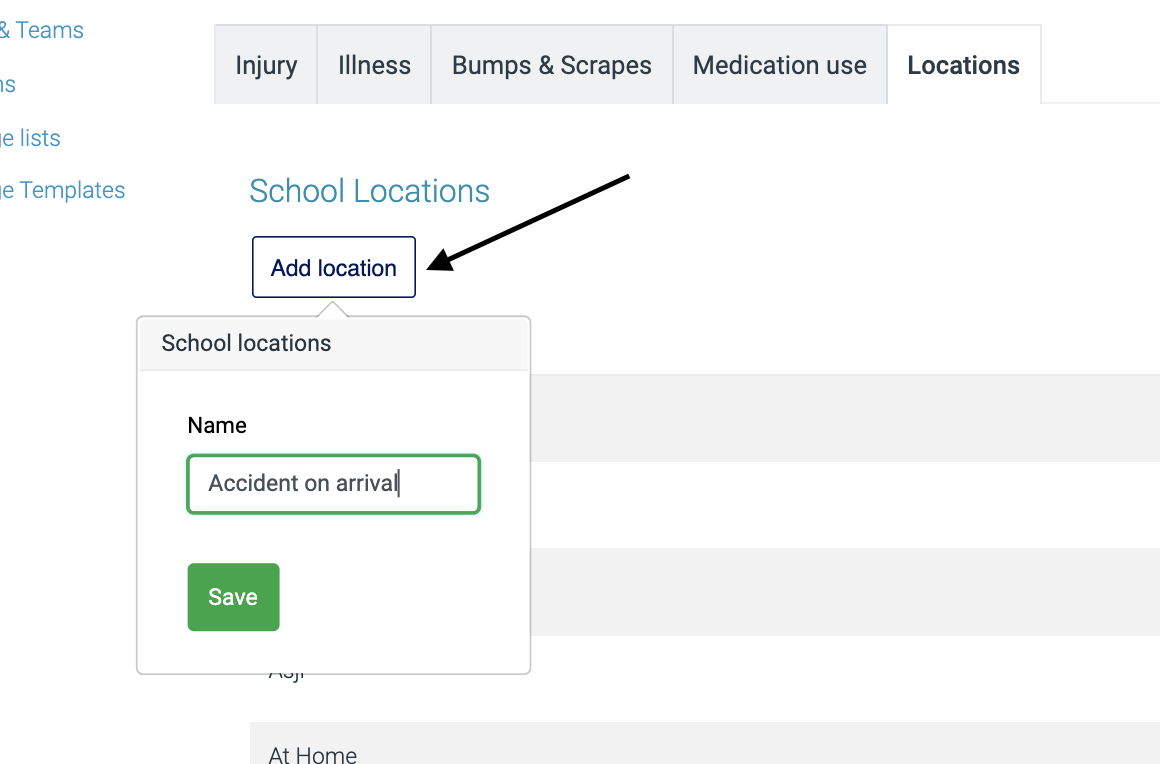Save the new school location

point(233,596)
